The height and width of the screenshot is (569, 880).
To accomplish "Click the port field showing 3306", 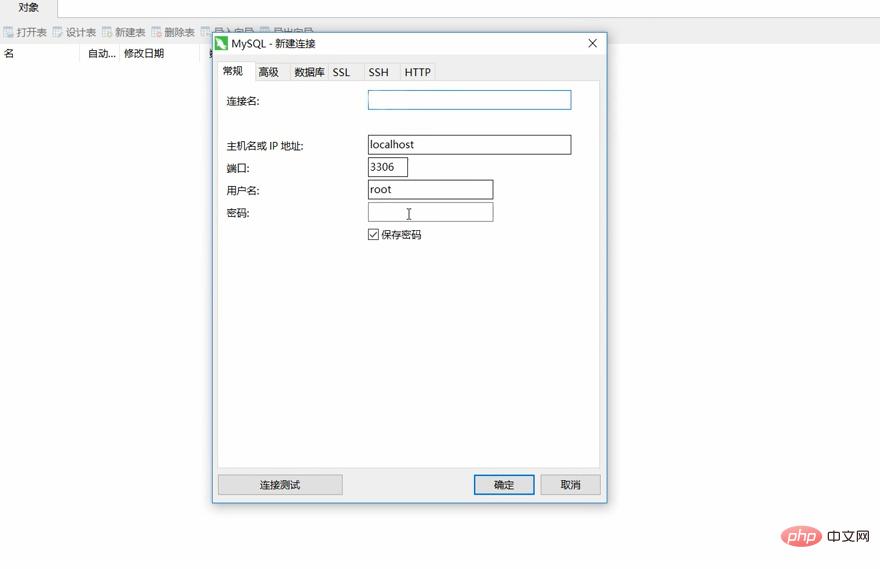I will (x=388, y=167).
